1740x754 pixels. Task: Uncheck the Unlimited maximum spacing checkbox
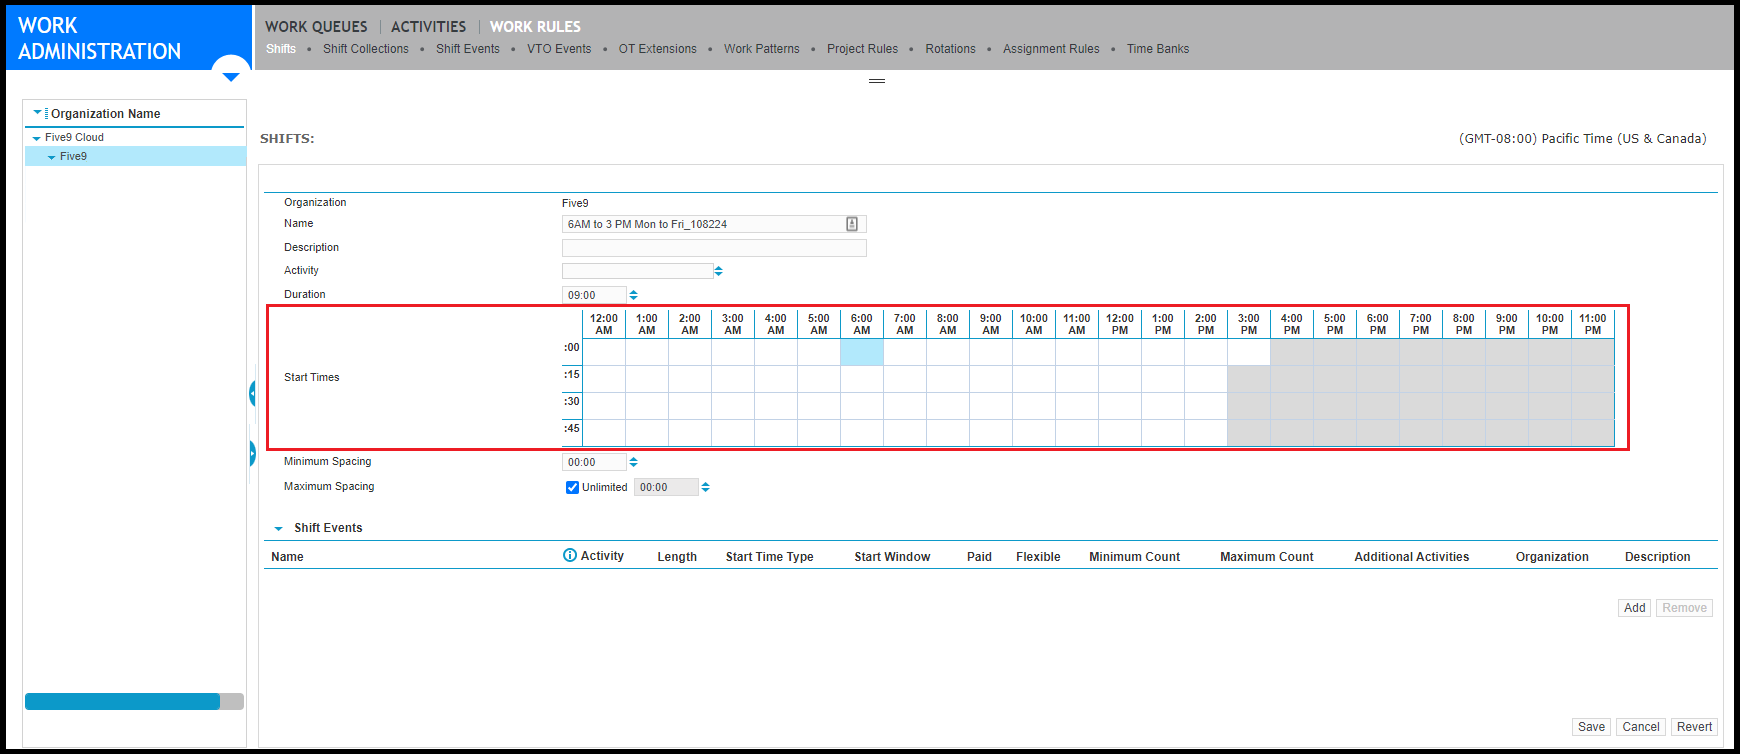(572, 487)
